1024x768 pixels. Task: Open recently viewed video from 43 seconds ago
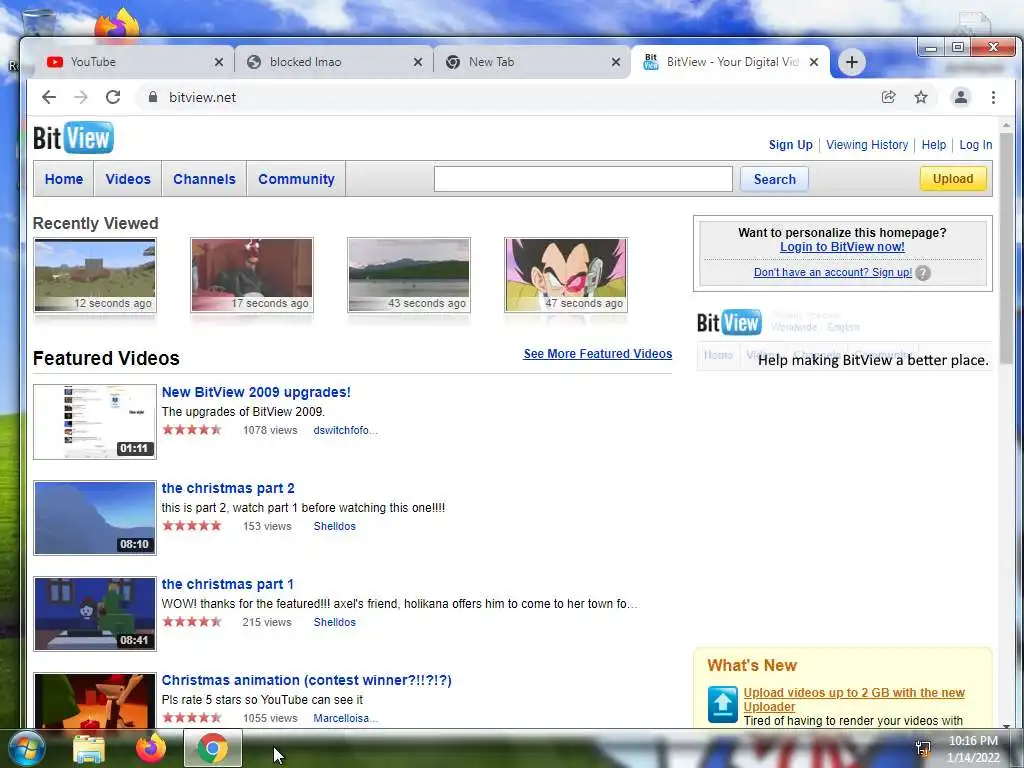[409, 275]
